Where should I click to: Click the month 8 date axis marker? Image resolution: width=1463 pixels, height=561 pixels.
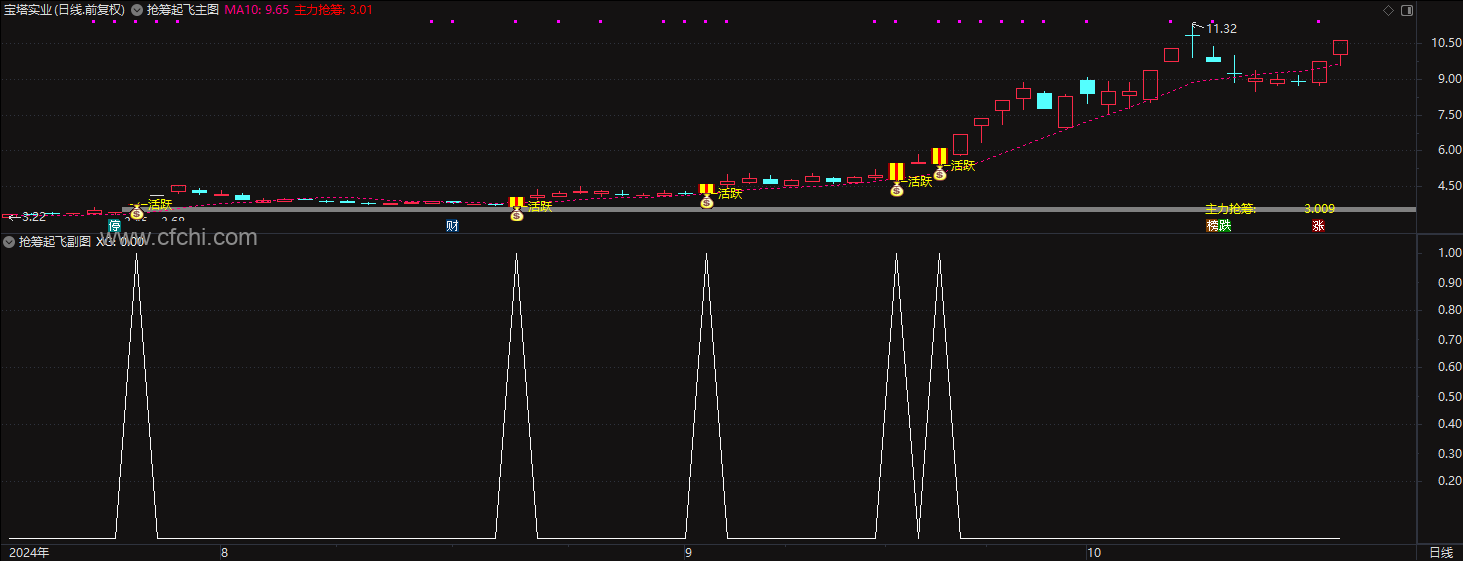[x=224, y=552]
